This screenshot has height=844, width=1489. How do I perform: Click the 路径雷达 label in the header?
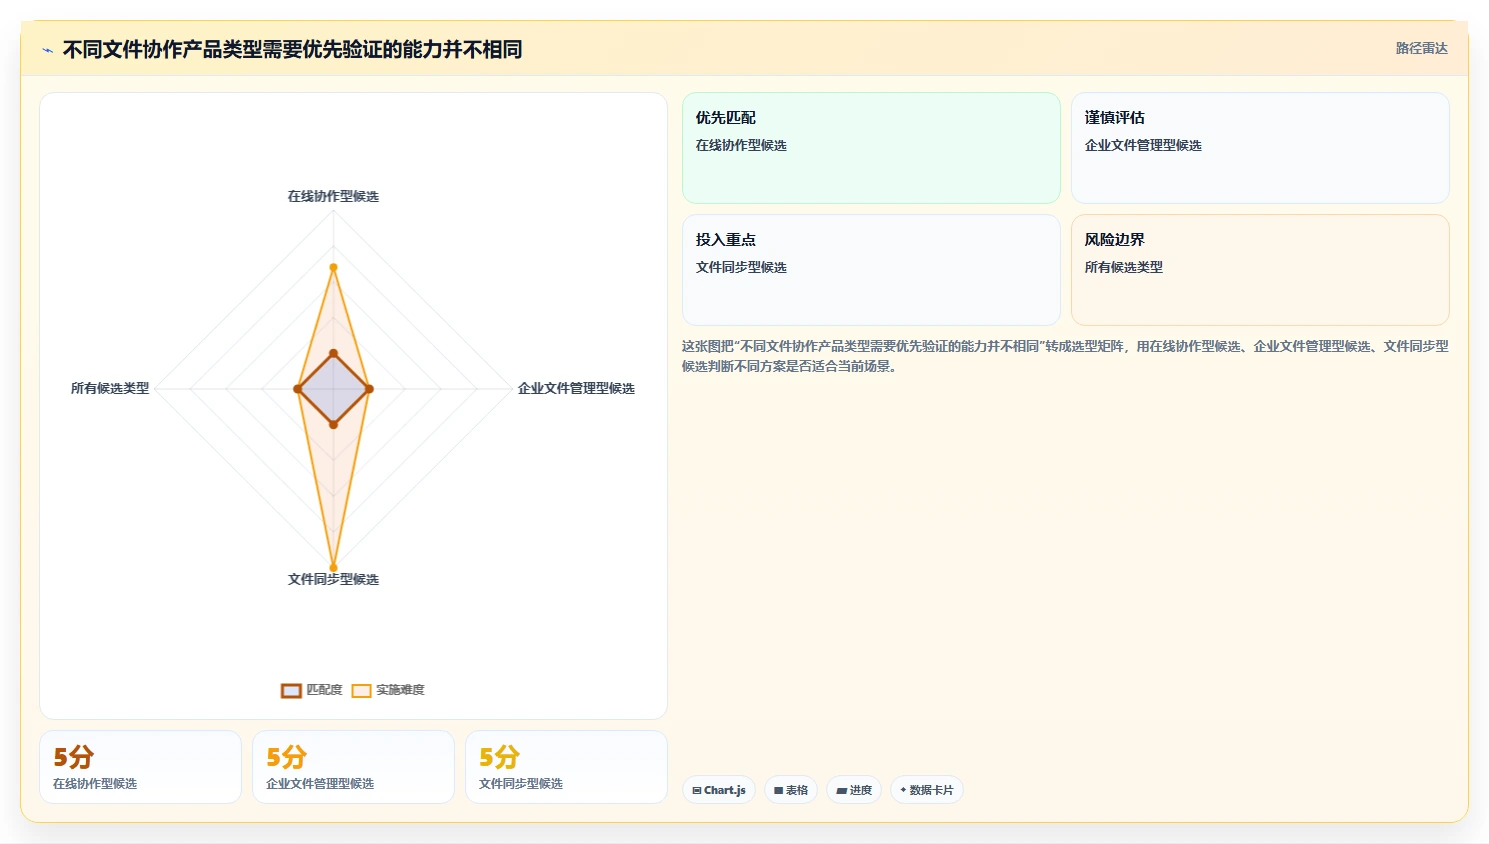(x=1421, y=48)
